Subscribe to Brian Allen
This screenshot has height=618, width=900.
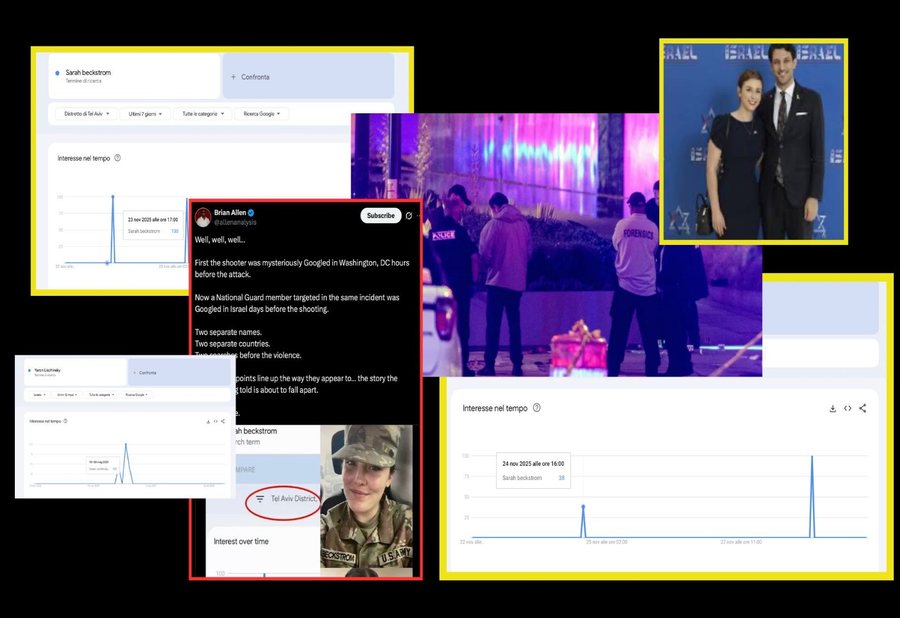[380, 216]
